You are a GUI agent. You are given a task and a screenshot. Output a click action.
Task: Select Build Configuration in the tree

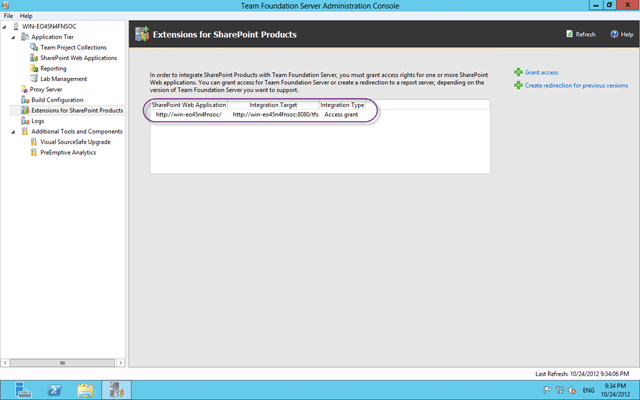pyautogui.click(x=57, y=100)
